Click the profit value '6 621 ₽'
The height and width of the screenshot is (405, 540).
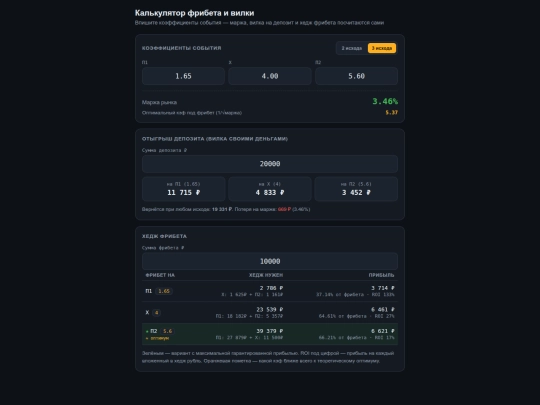coord(383,331)
